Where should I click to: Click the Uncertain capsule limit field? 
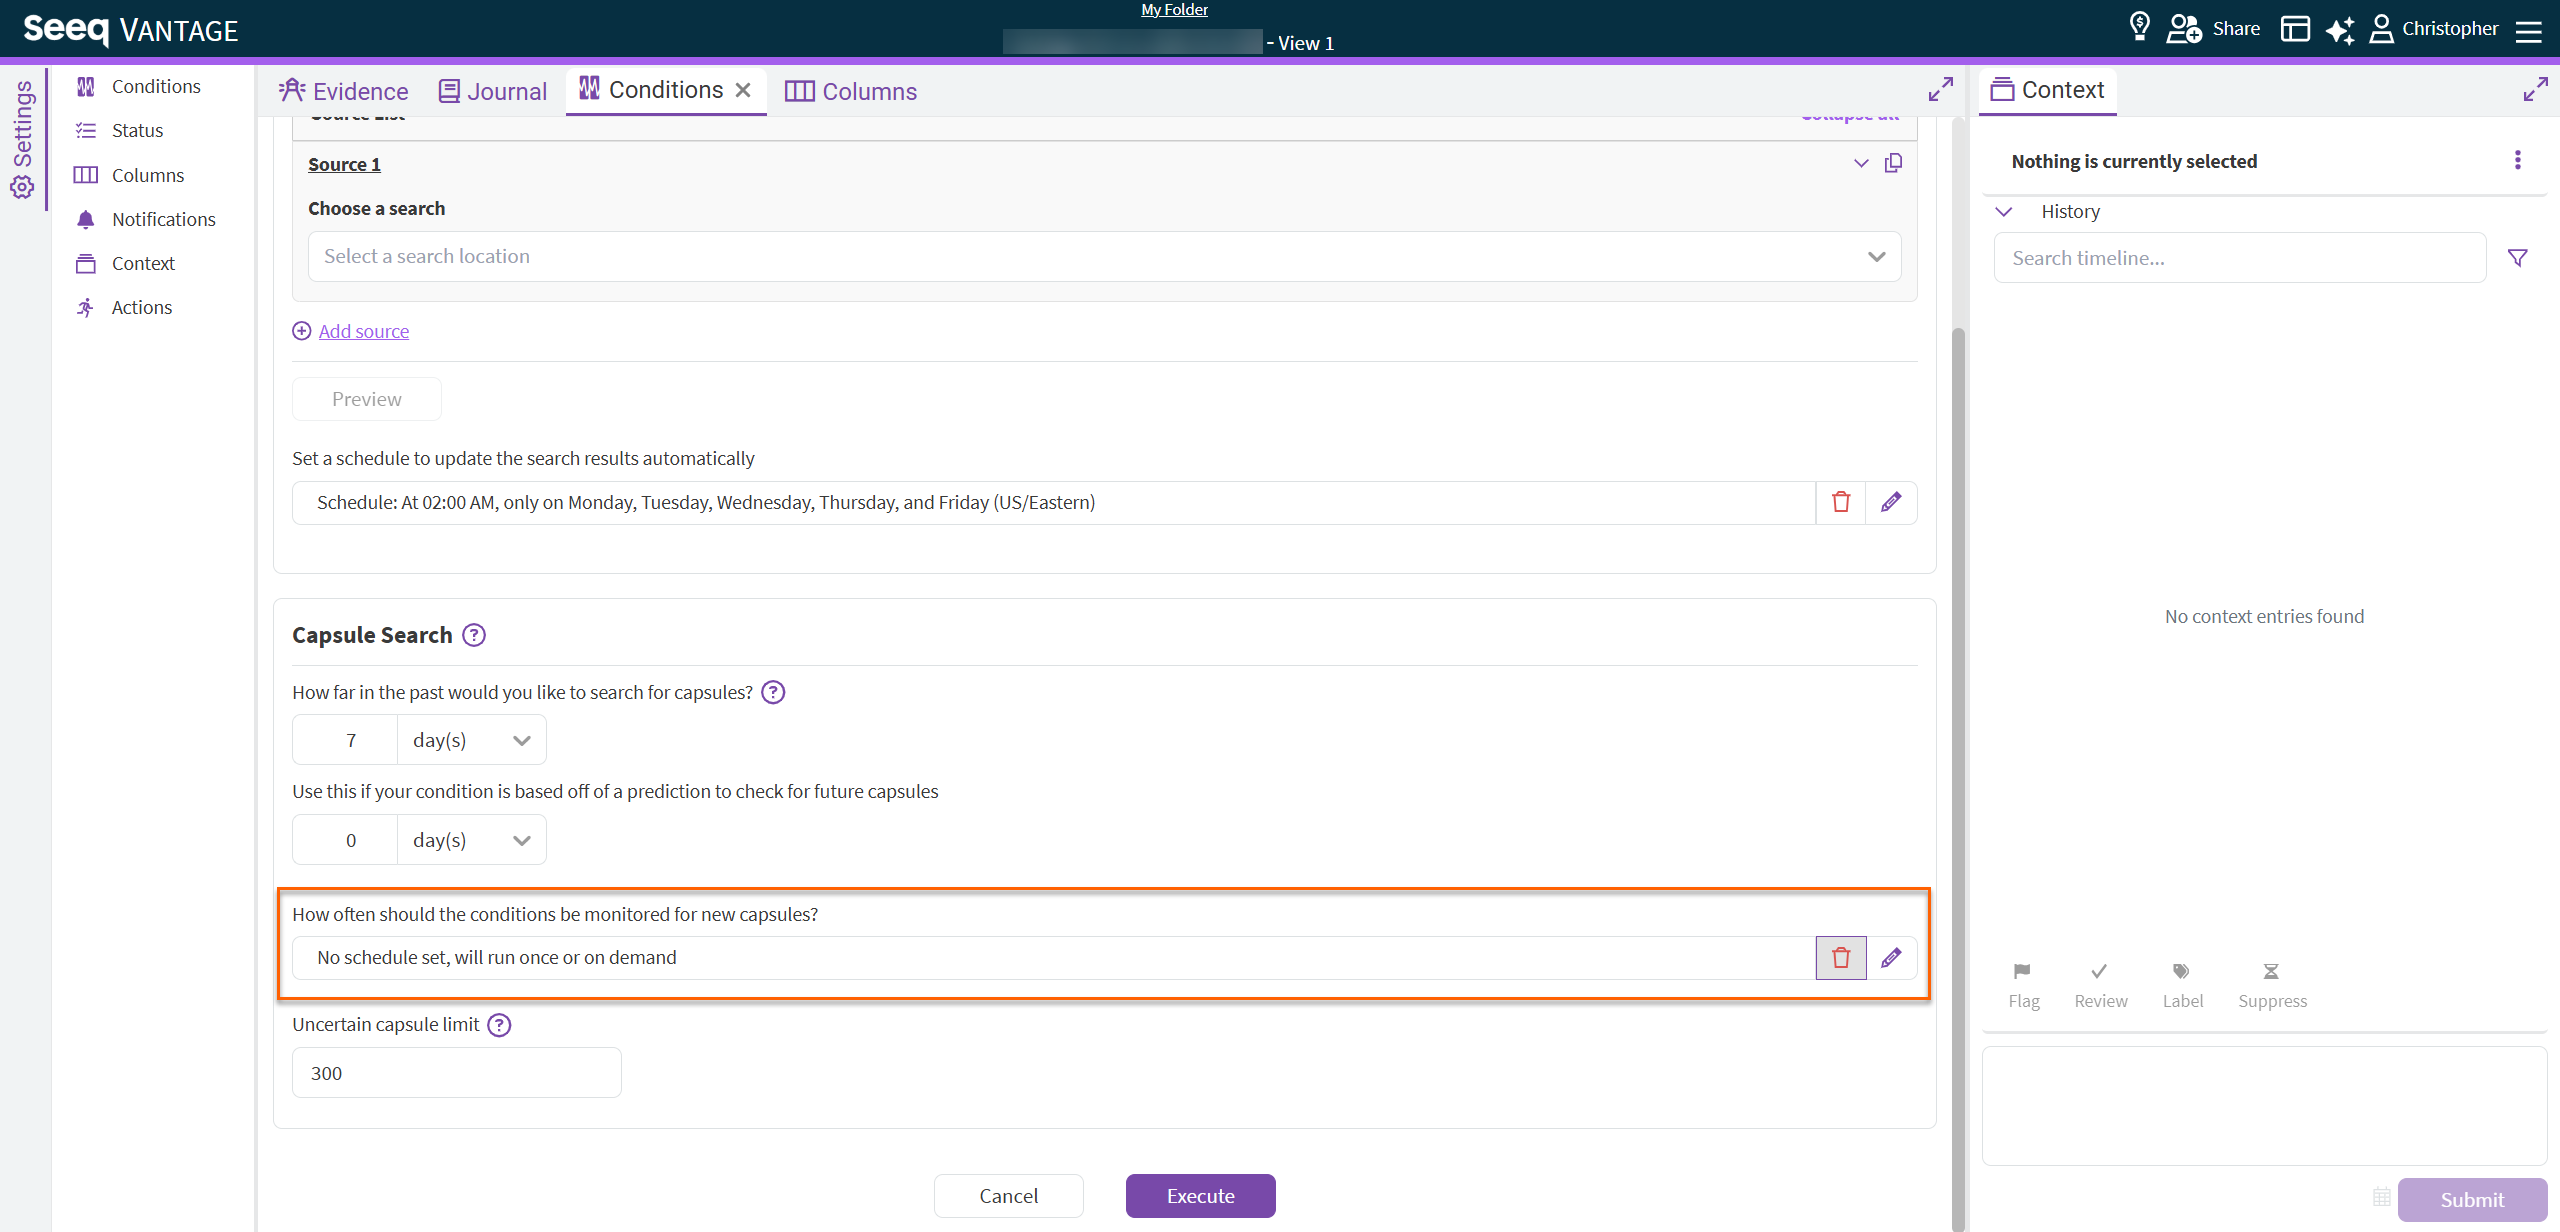click(457, 1073)
